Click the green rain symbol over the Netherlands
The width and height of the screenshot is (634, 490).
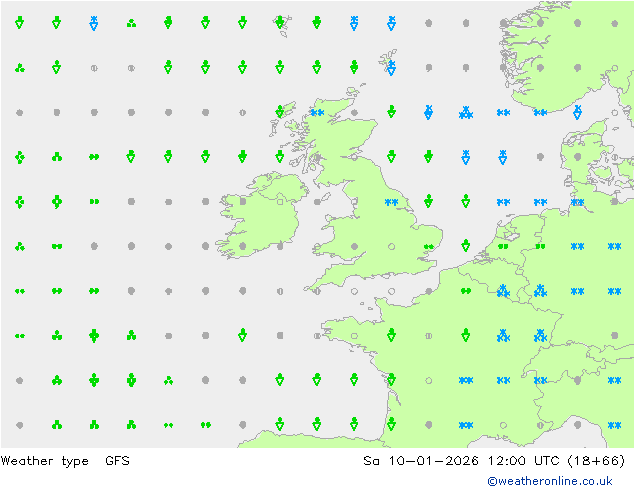pos(503,246)
